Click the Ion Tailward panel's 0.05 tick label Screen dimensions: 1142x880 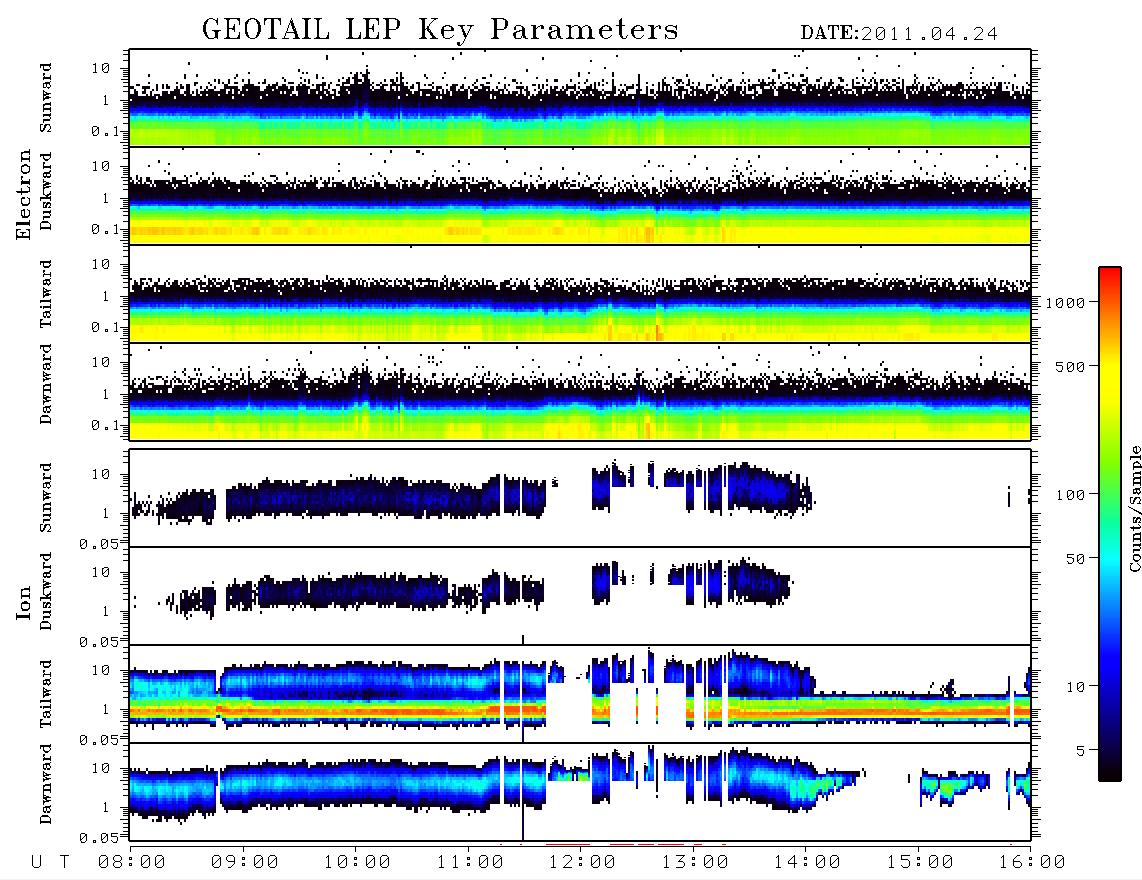[100, 739]
